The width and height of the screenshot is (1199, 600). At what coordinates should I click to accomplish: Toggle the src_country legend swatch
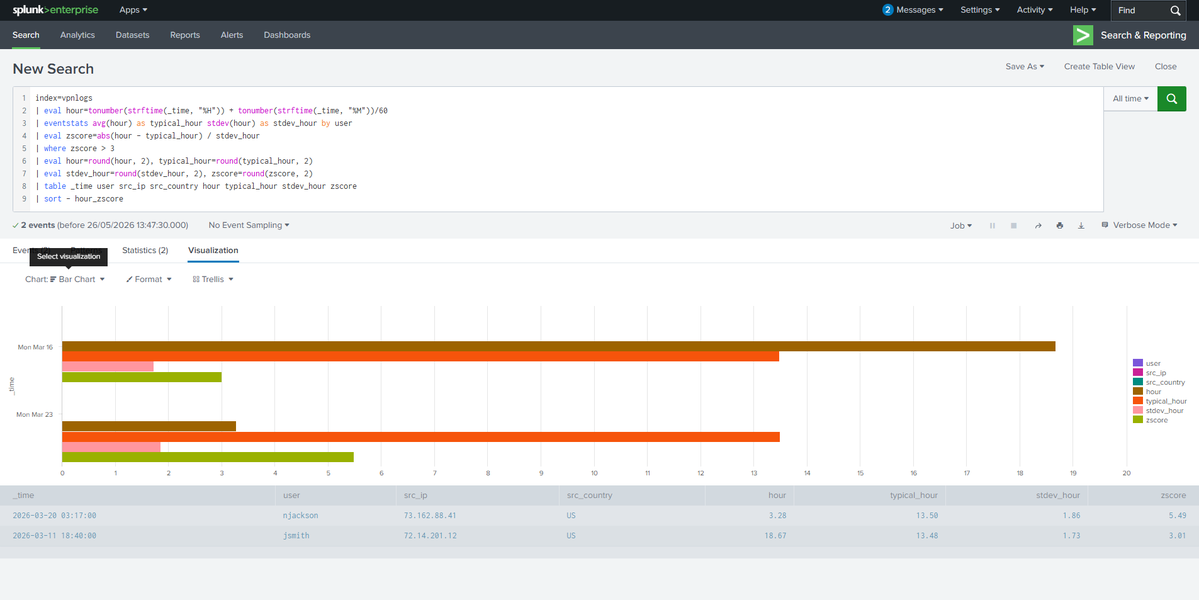pyautogui.click(x=1138, y=381)
